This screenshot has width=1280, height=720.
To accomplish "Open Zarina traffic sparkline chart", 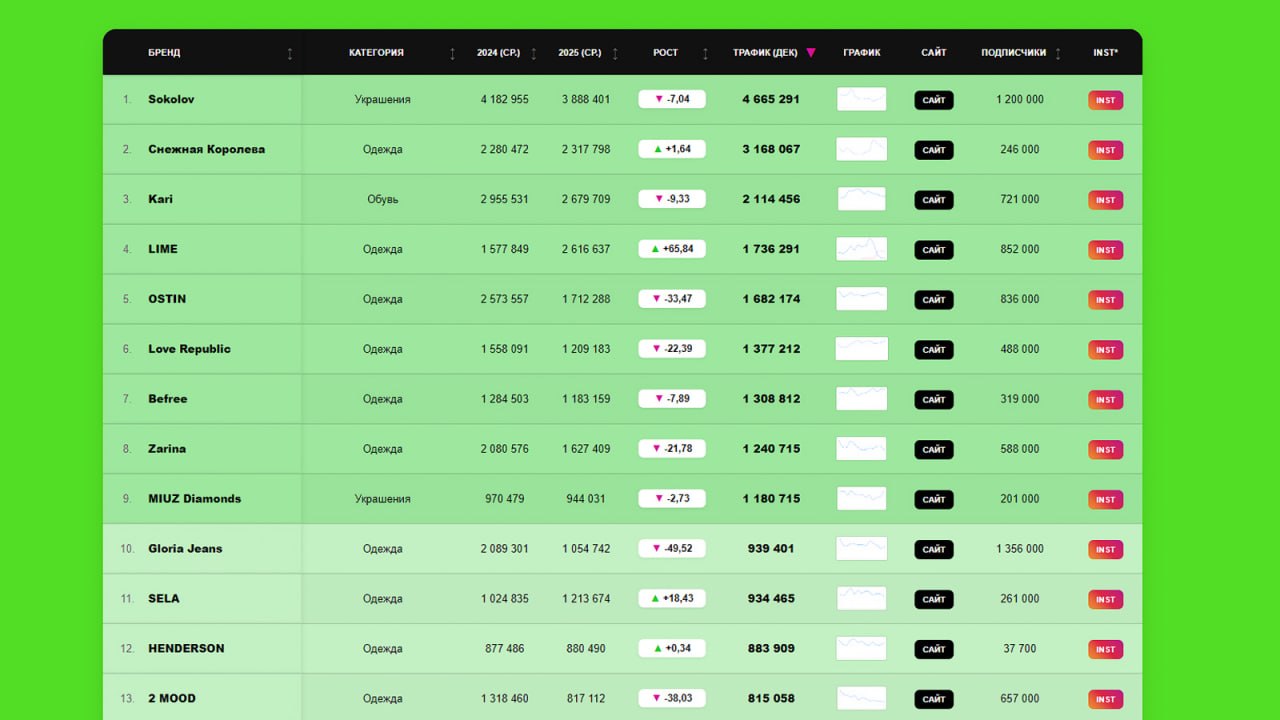I will 862,449.
